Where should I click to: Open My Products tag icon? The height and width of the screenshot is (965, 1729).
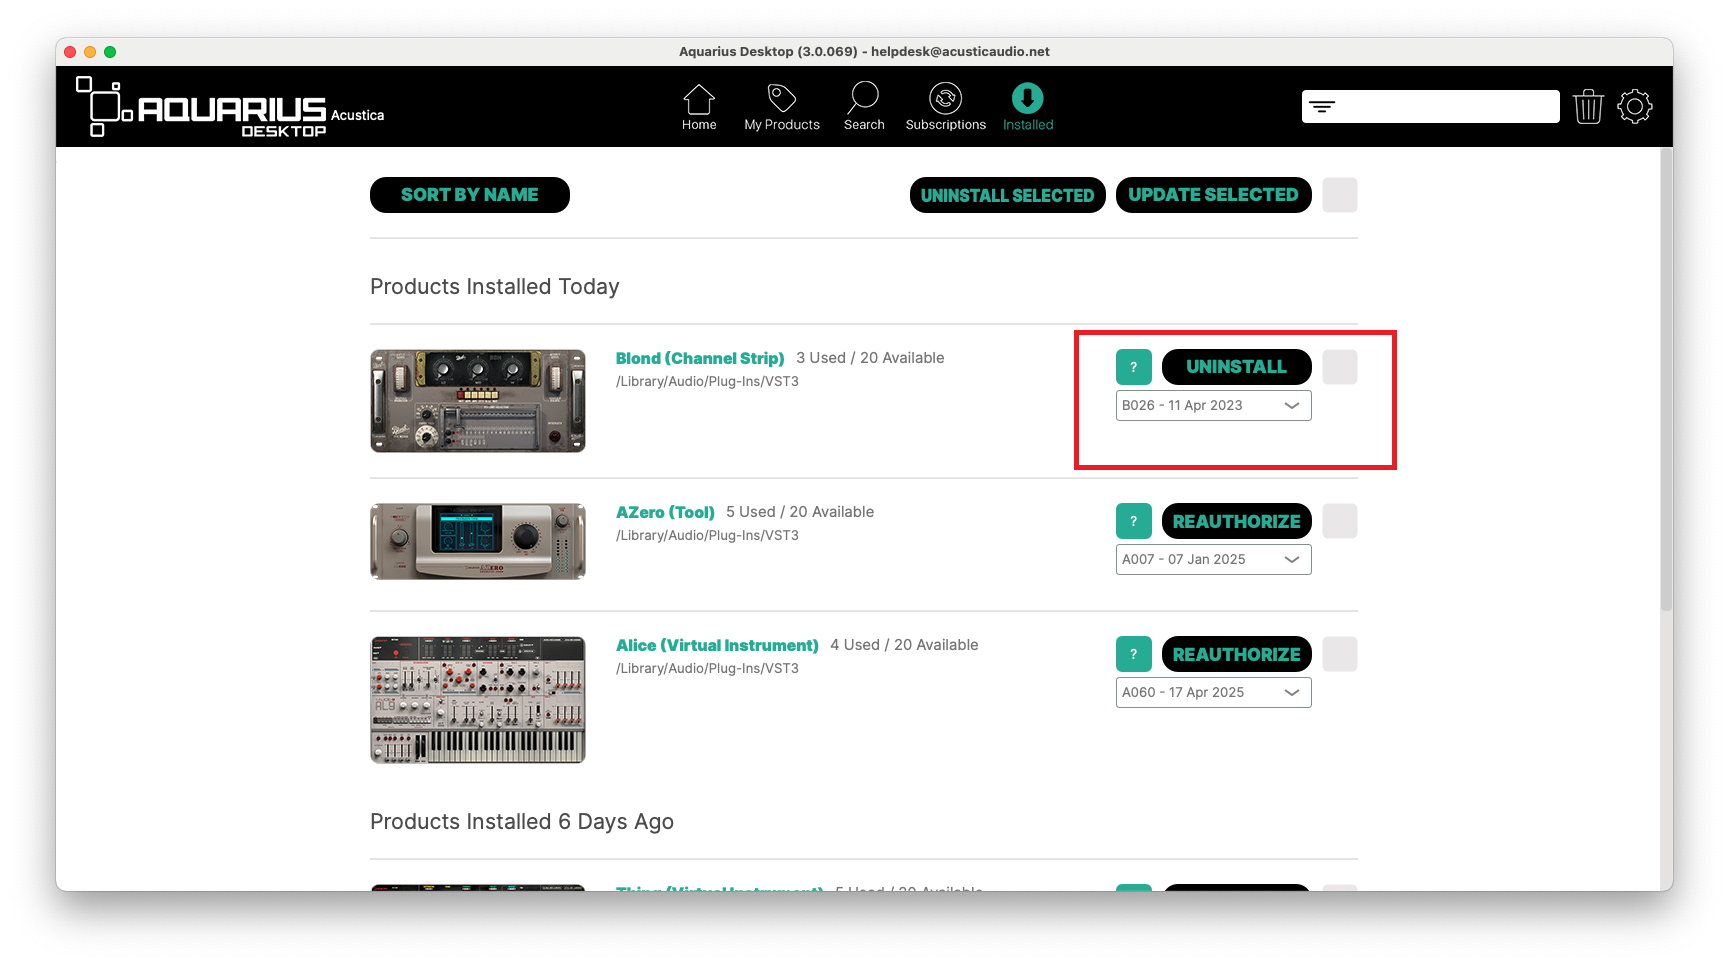[782, 98]
